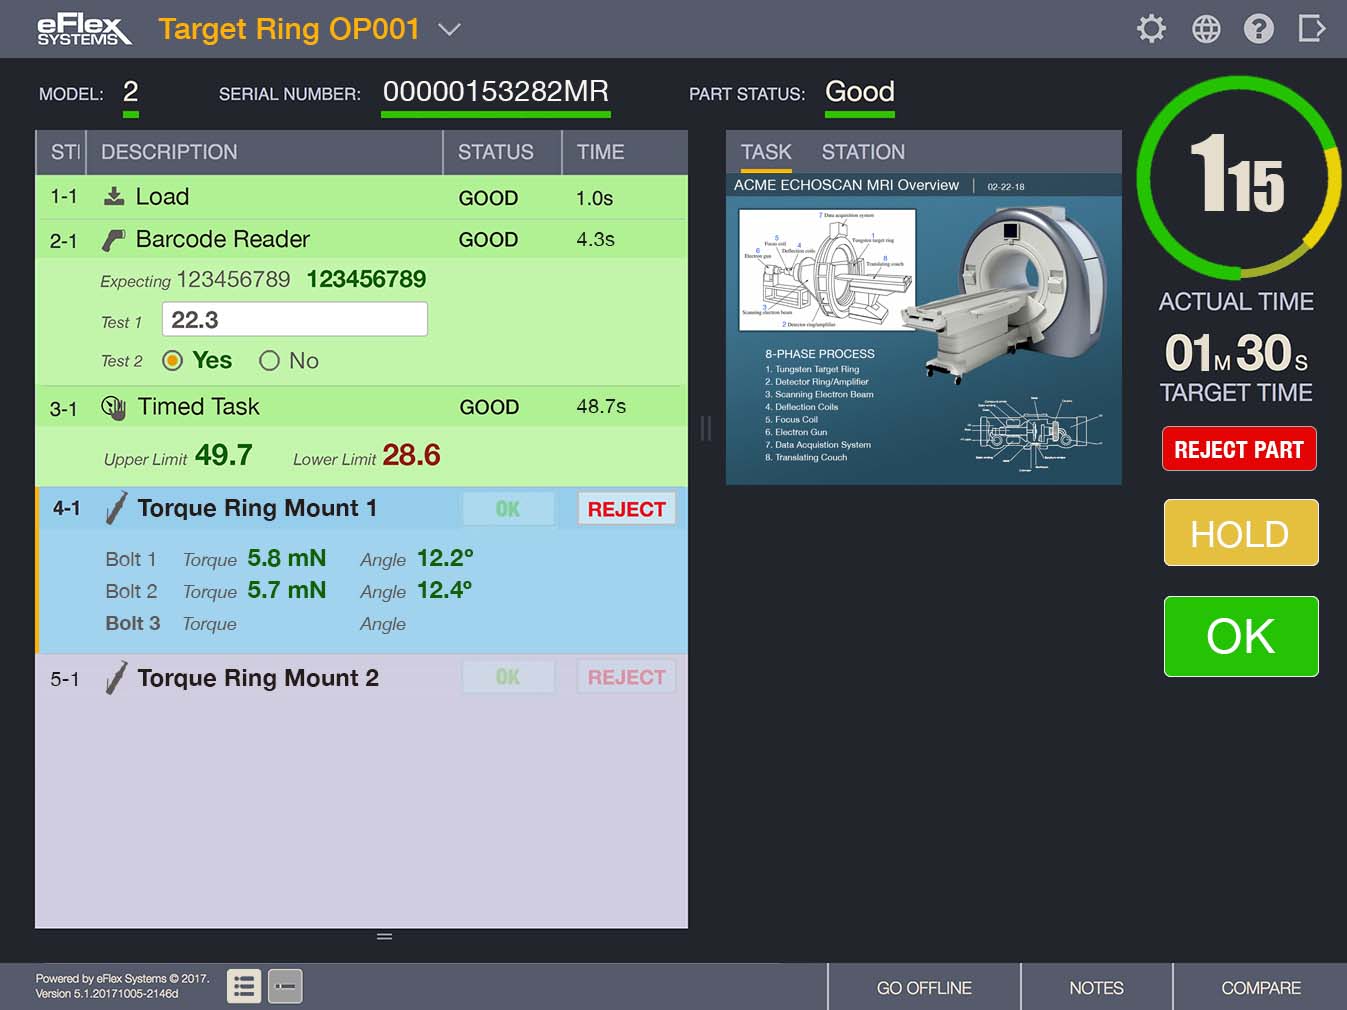Open settings with the gear icon

pos(1151,29)
